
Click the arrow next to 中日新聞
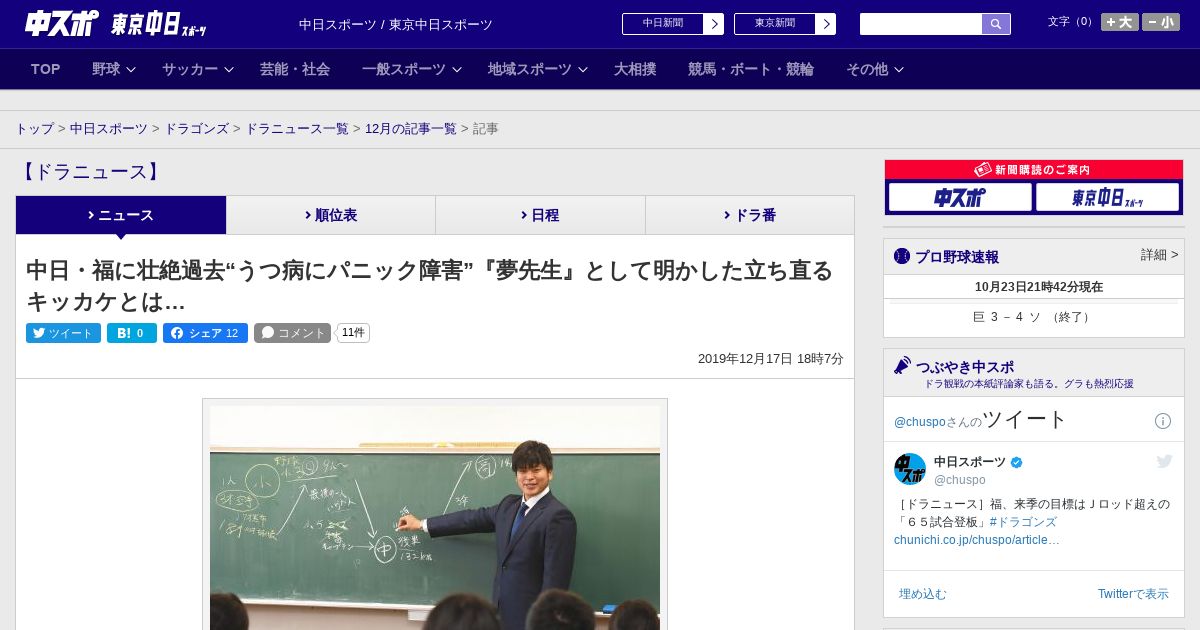714,24
